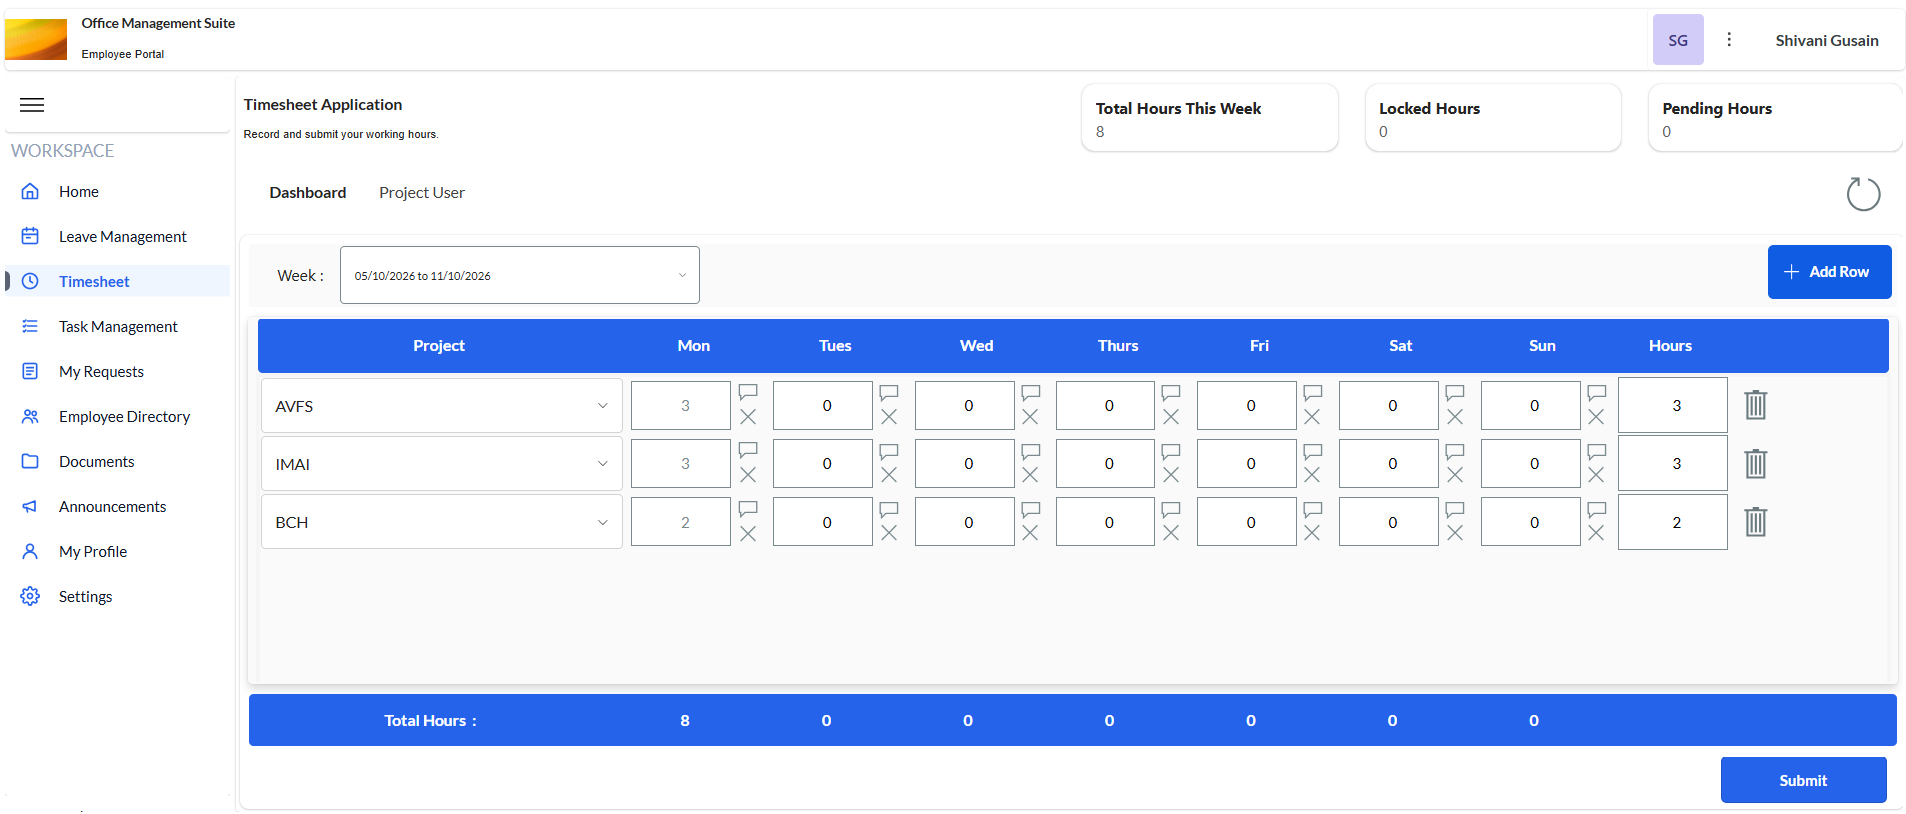Click the Add Row button
The image size is (1906, 814).
coord(1830,272)
